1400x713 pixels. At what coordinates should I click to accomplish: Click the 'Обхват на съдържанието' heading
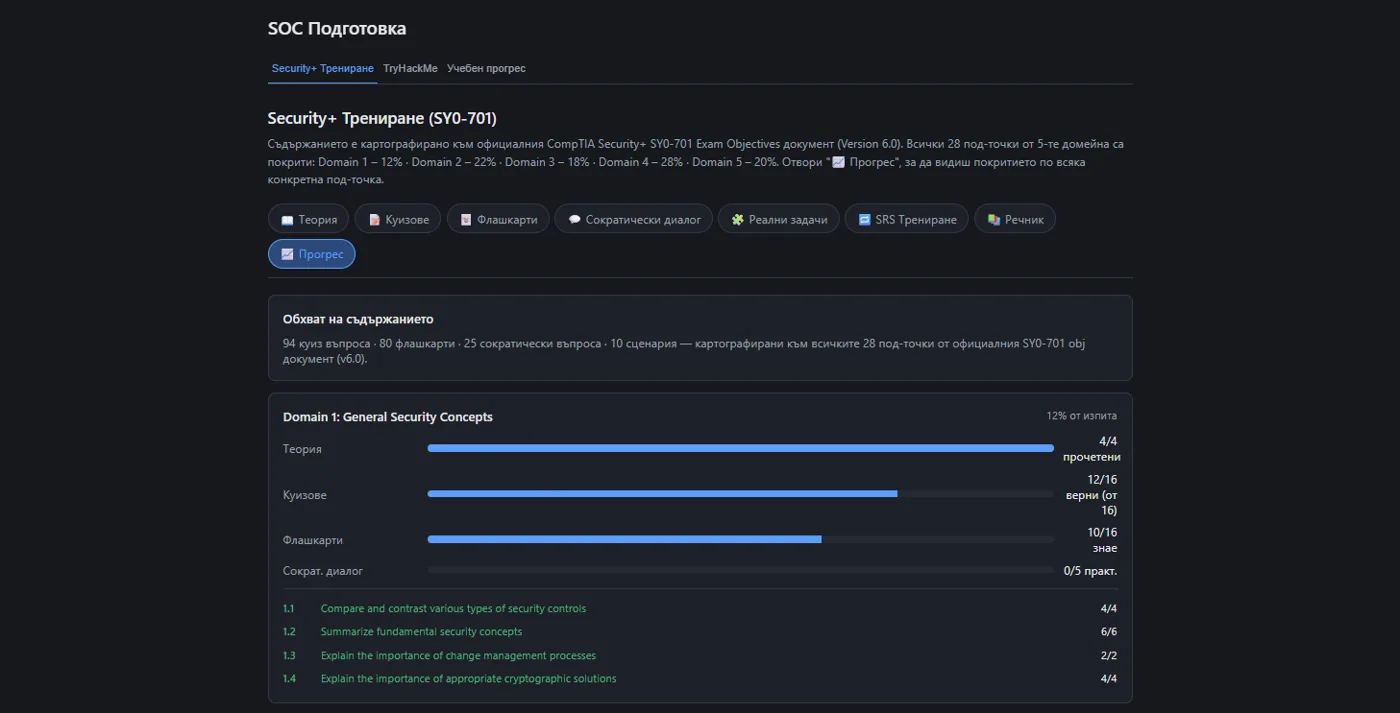point(358,319)
